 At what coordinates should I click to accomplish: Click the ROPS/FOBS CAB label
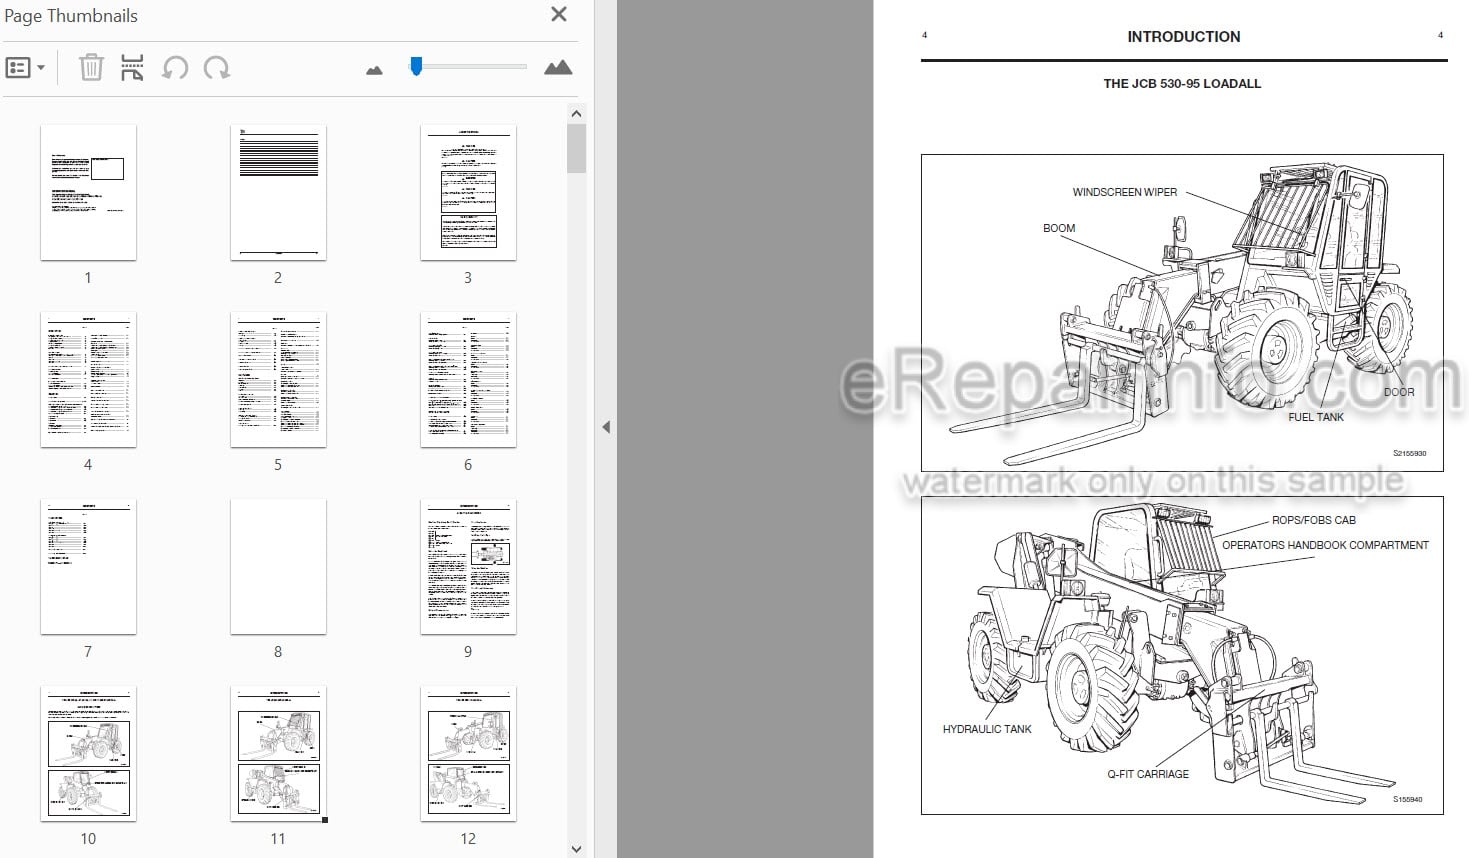coord(1314,520)
